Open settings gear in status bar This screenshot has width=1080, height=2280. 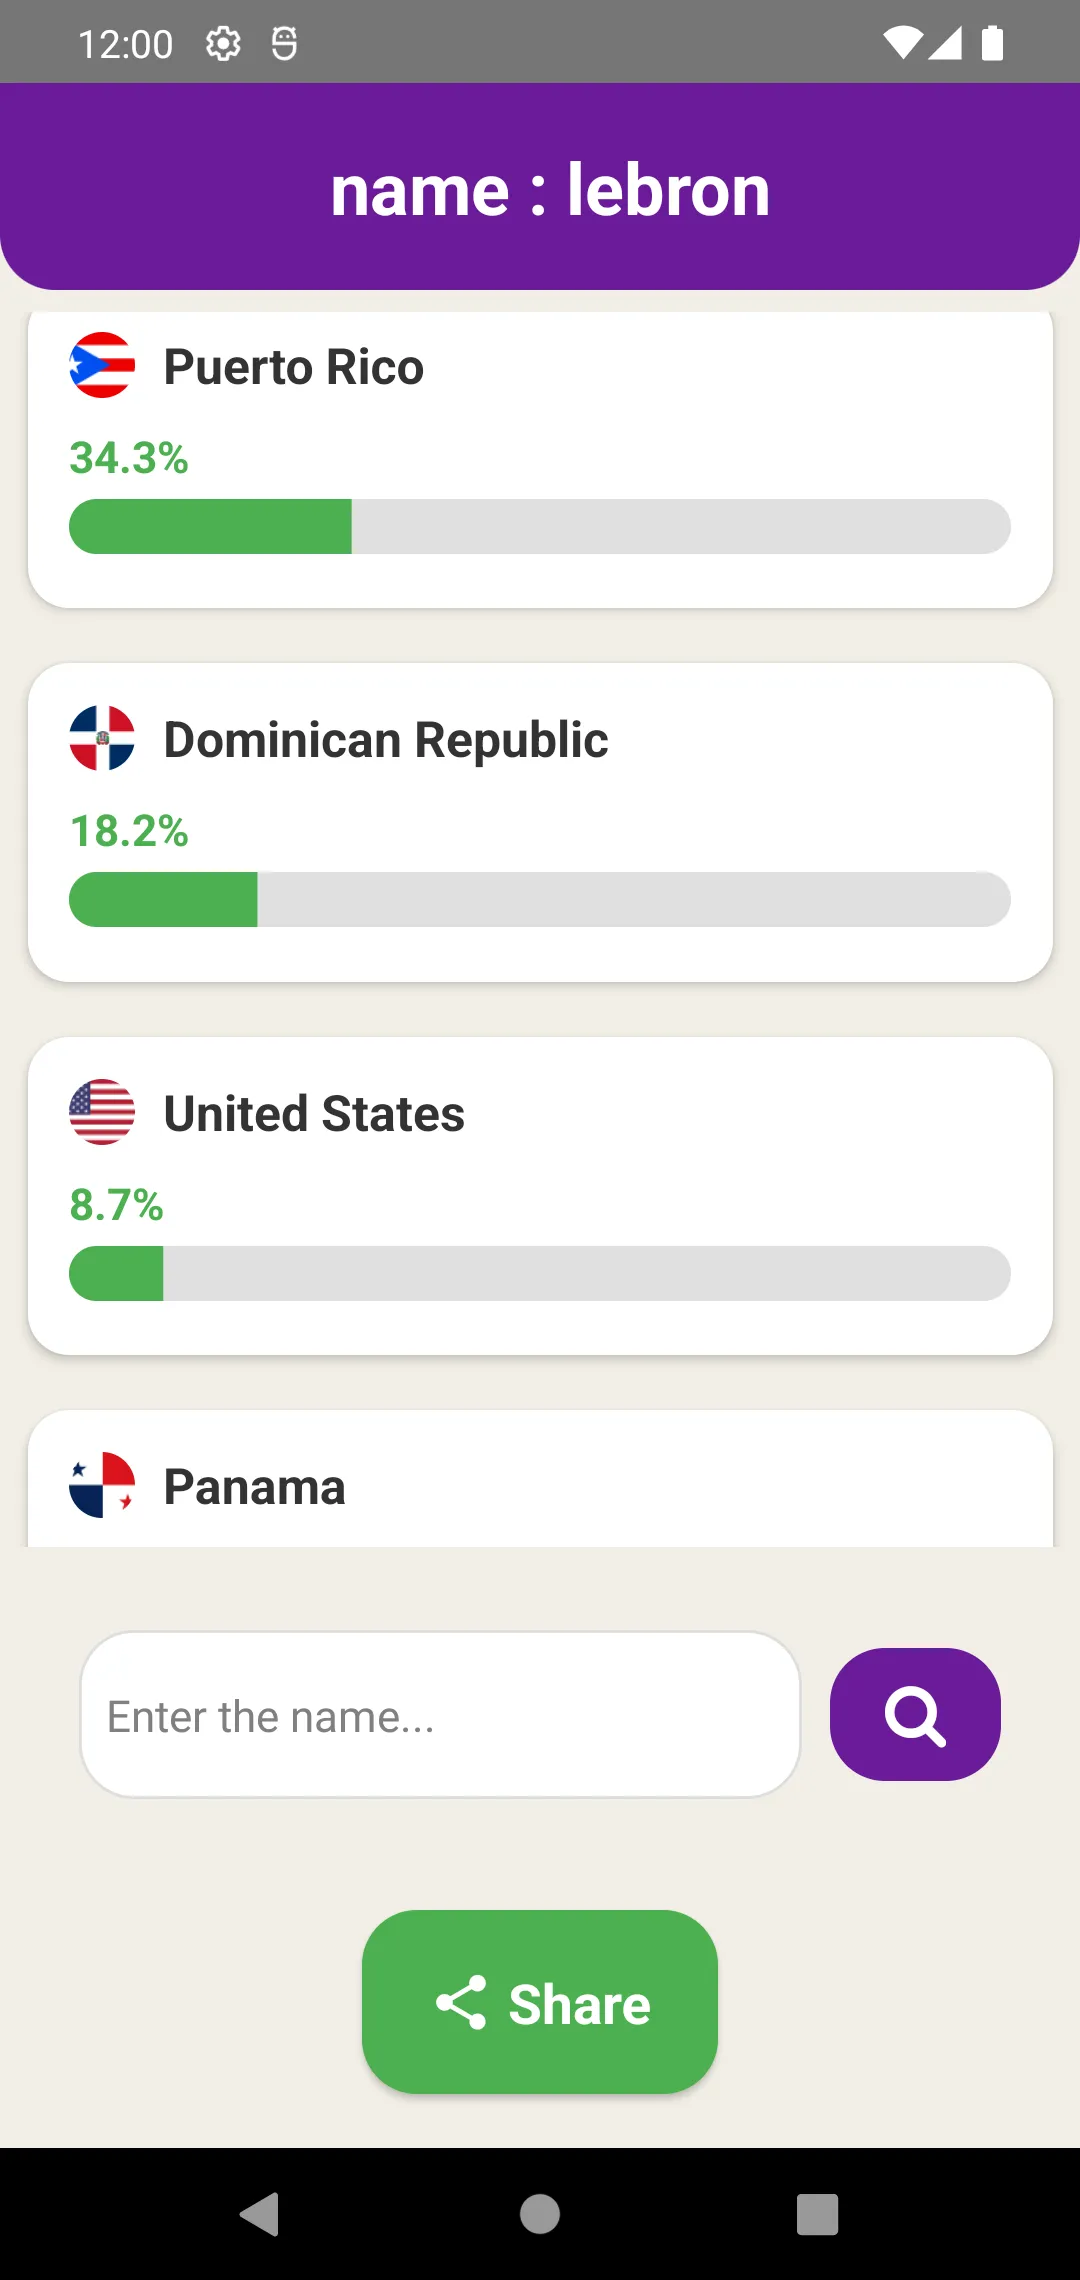(x=223, y=44)
